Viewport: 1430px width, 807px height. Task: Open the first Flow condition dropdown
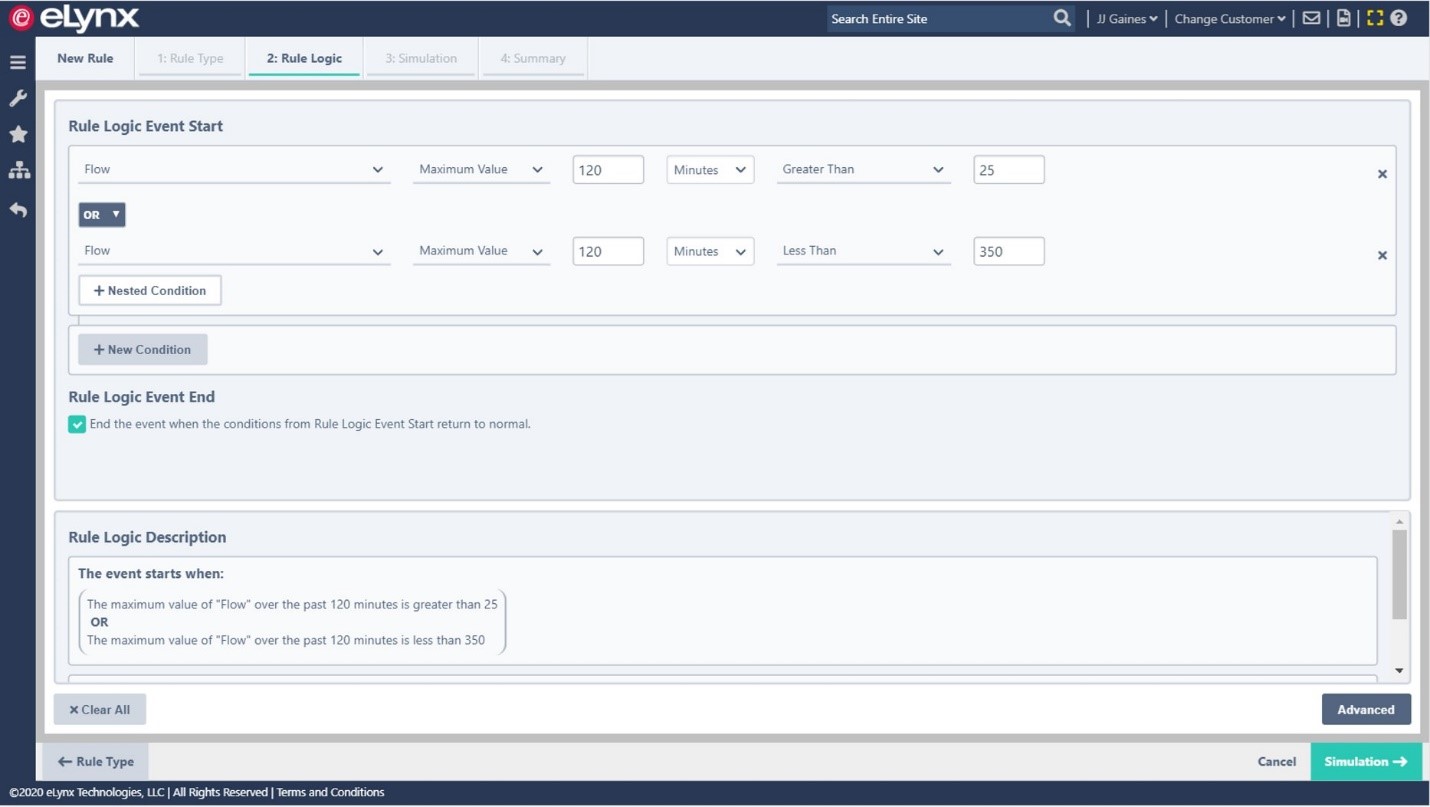233,169
